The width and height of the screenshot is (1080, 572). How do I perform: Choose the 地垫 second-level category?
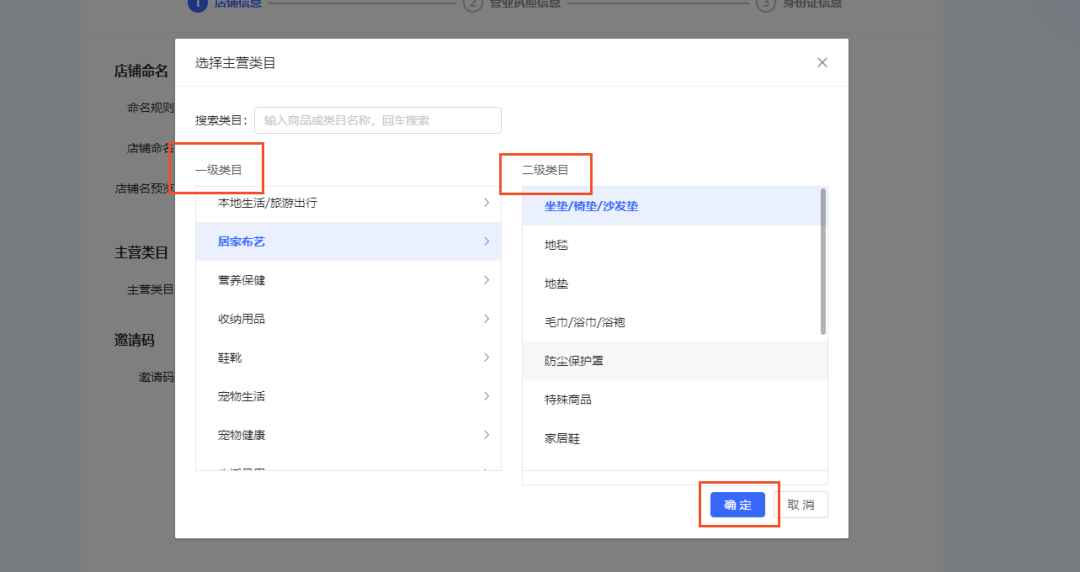[x=672, y=283]
